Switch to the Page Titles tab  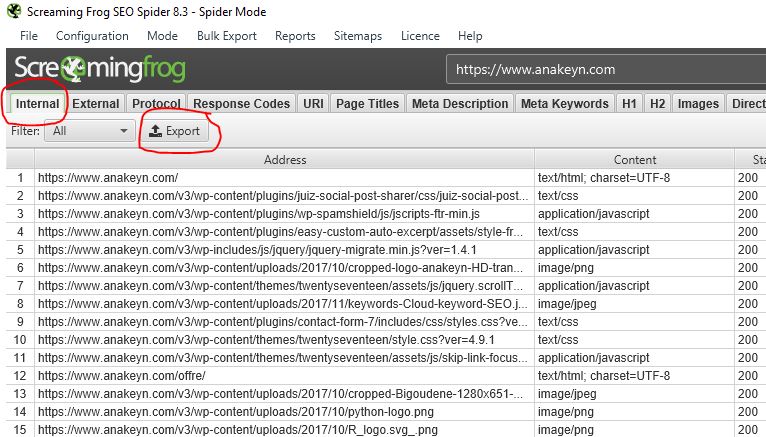[x=367, y=104]
